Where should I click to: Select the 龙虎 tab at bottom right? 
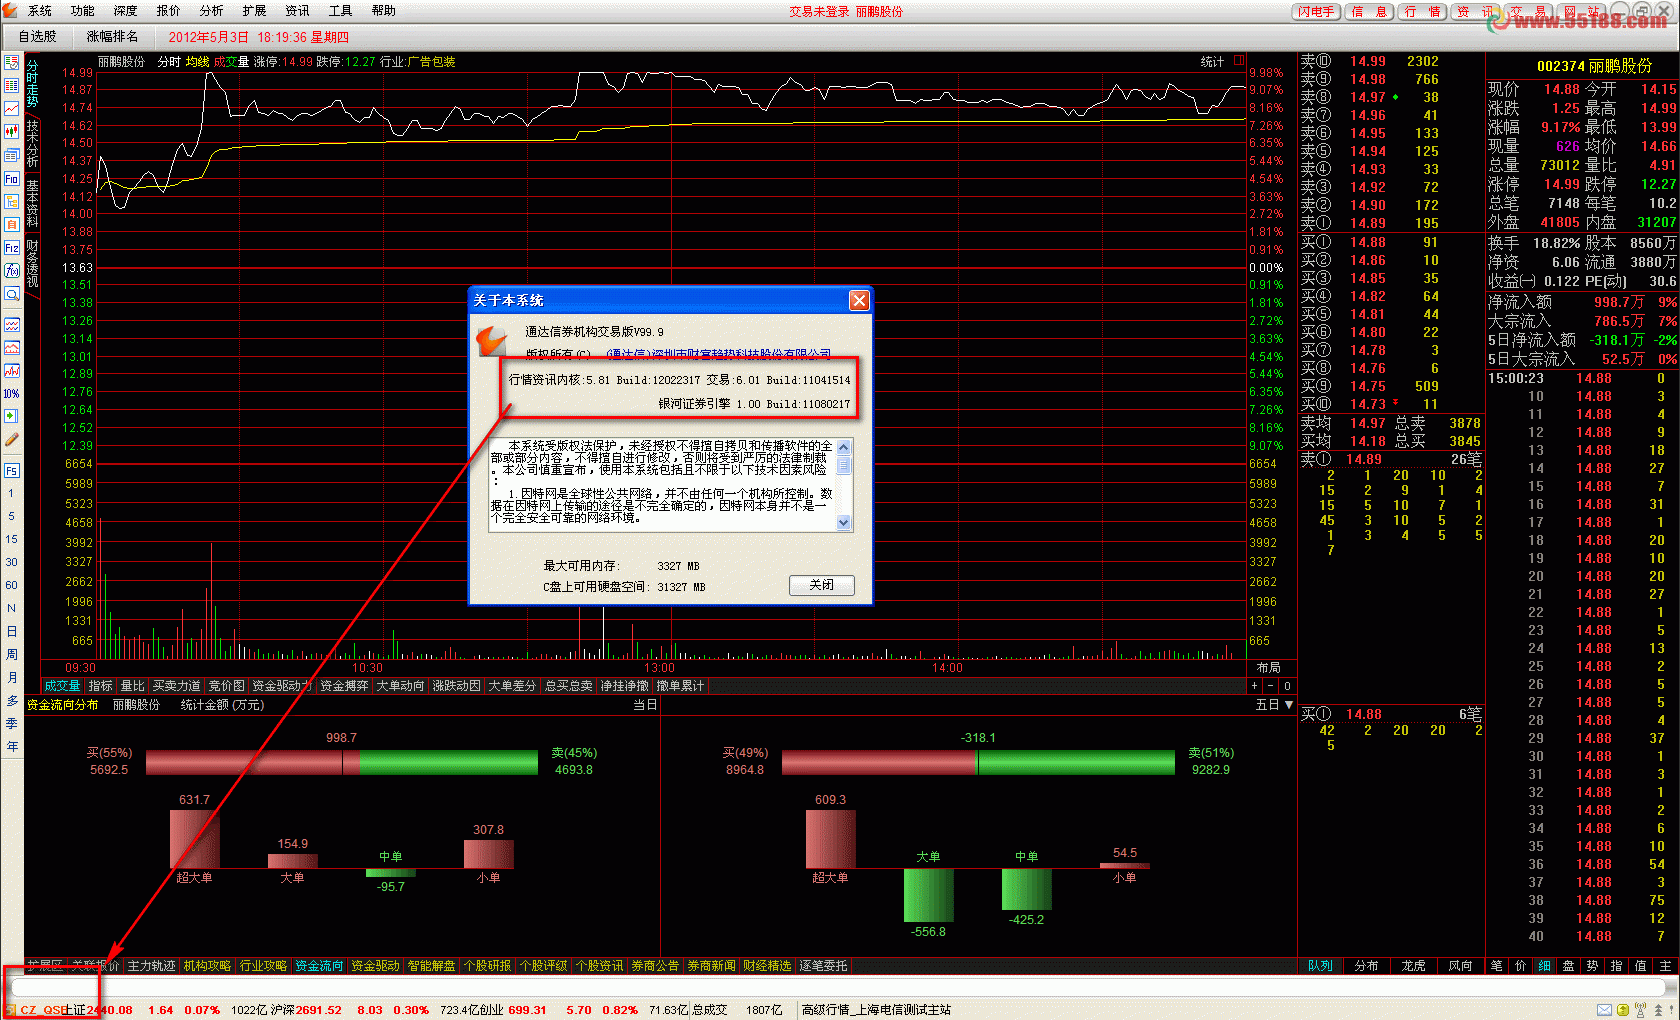coord(1414,966)
